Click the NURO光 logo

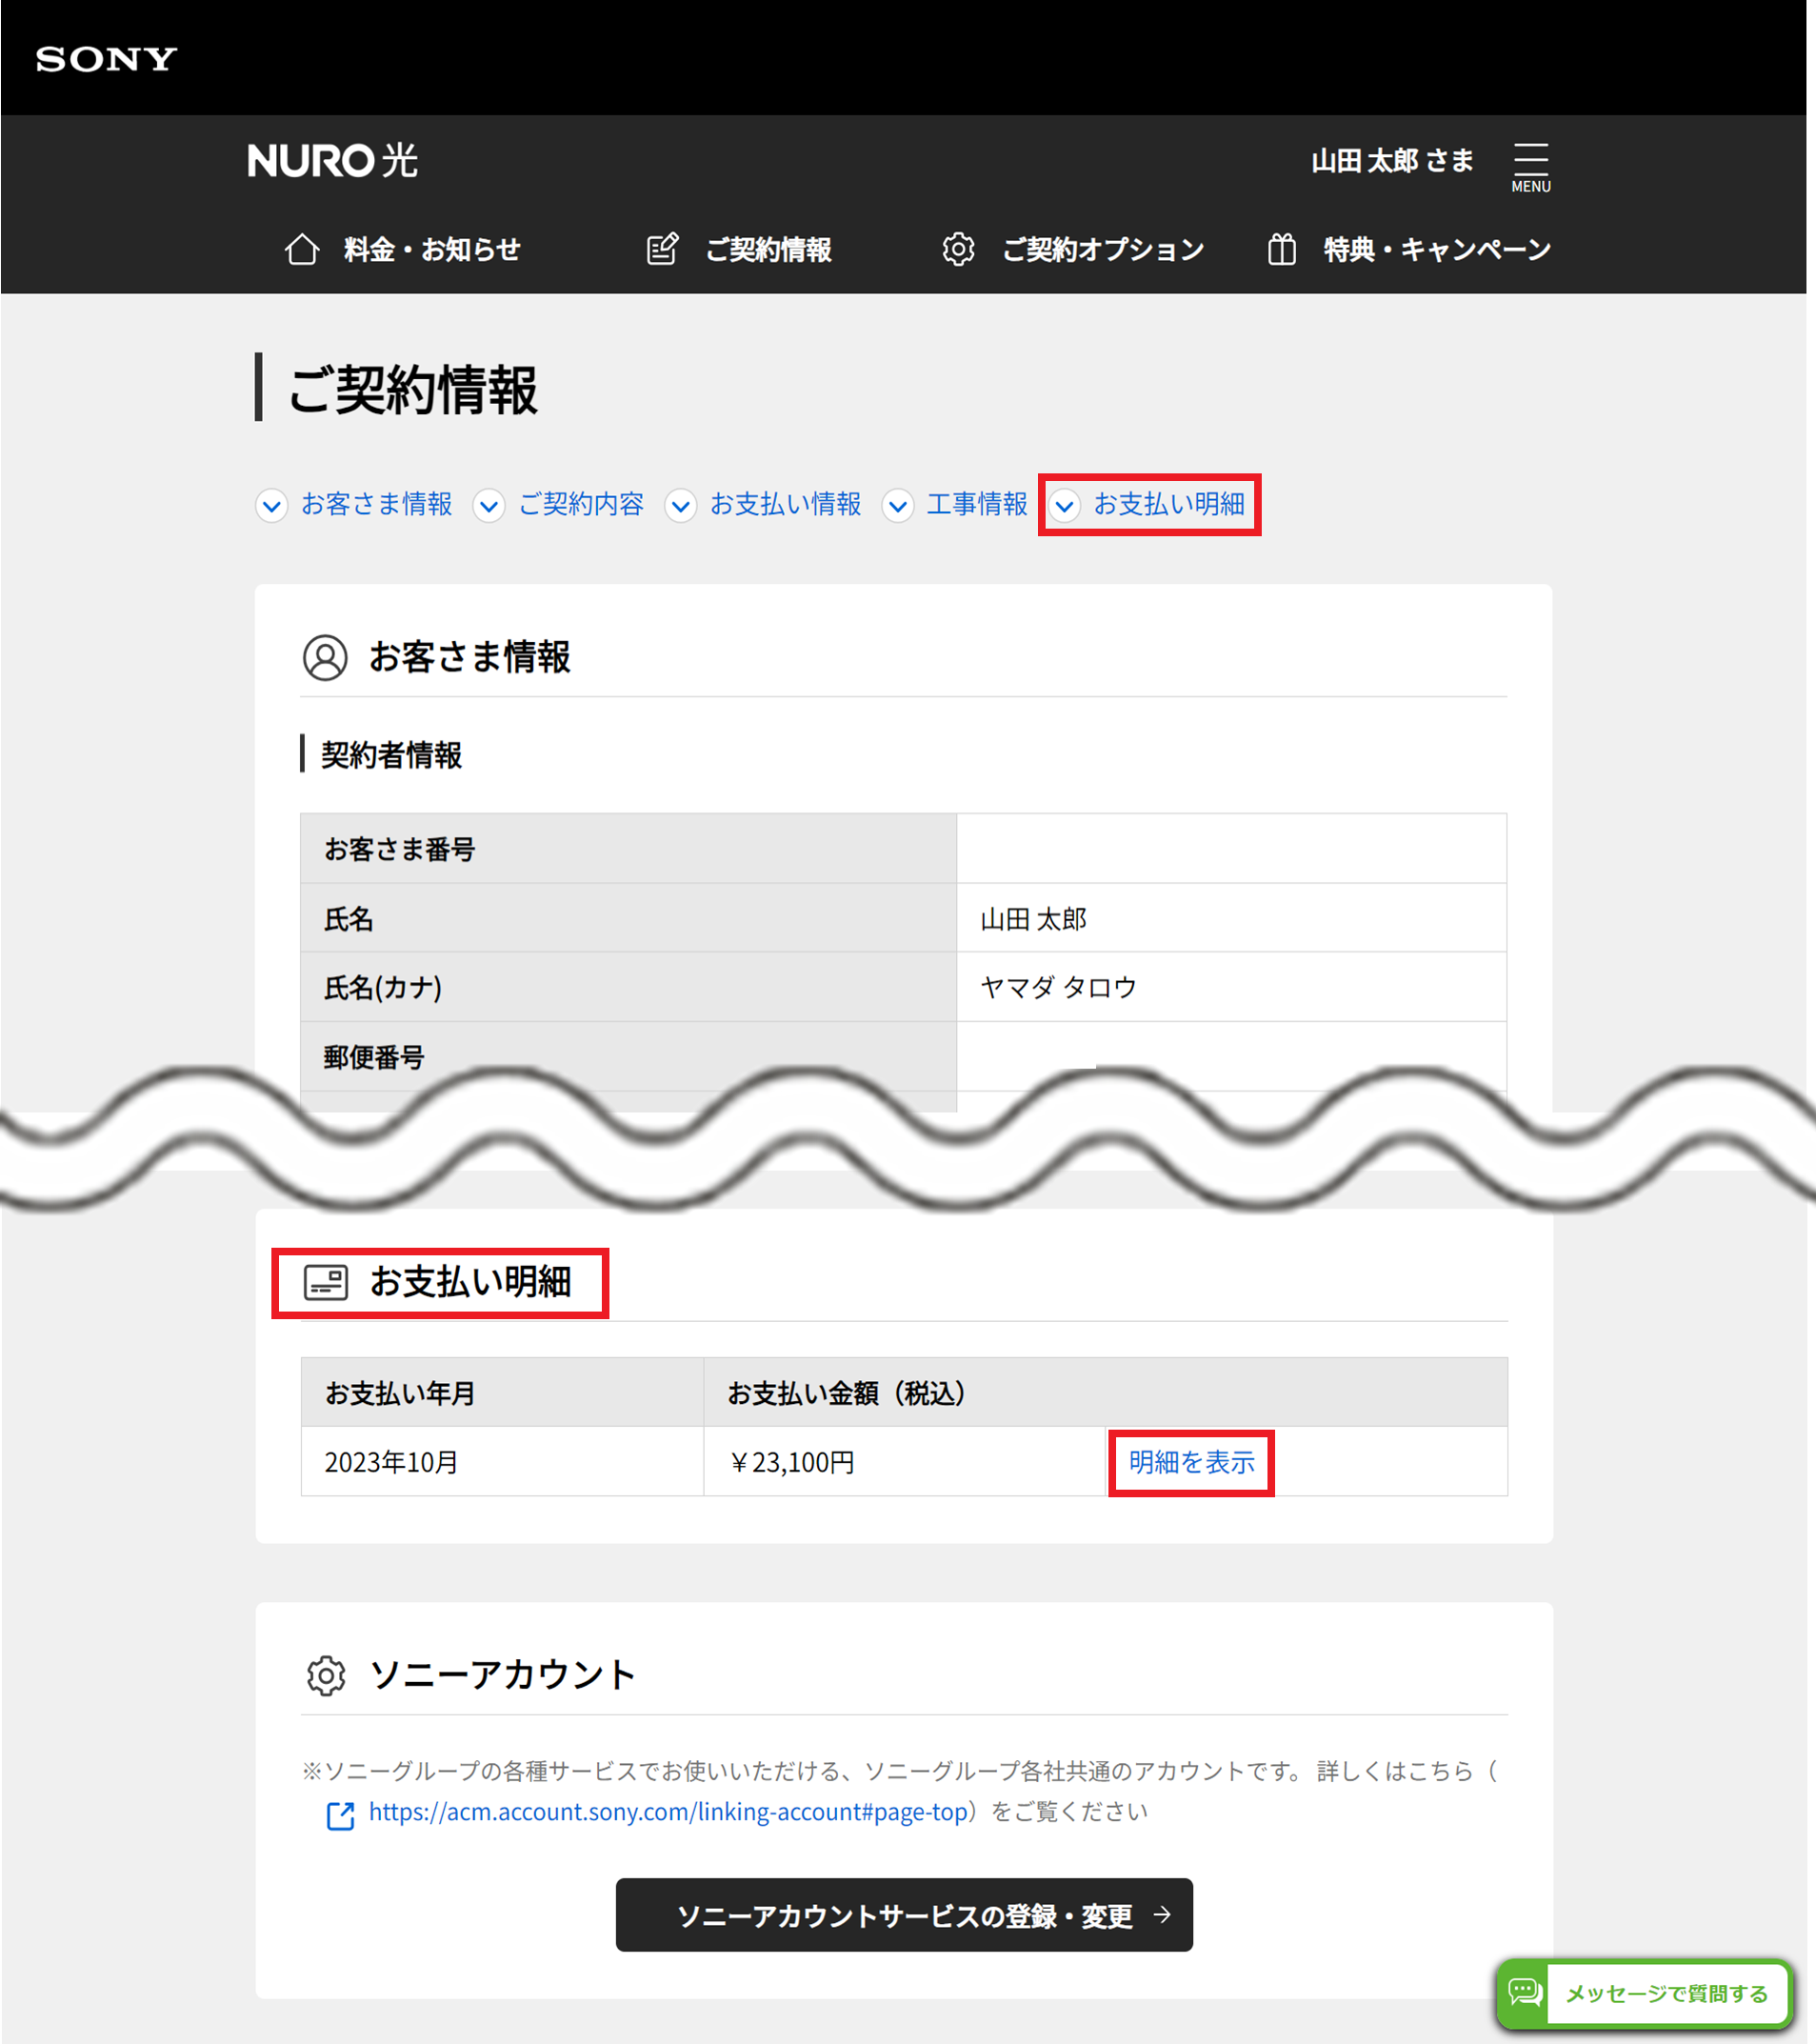(332, 161)
